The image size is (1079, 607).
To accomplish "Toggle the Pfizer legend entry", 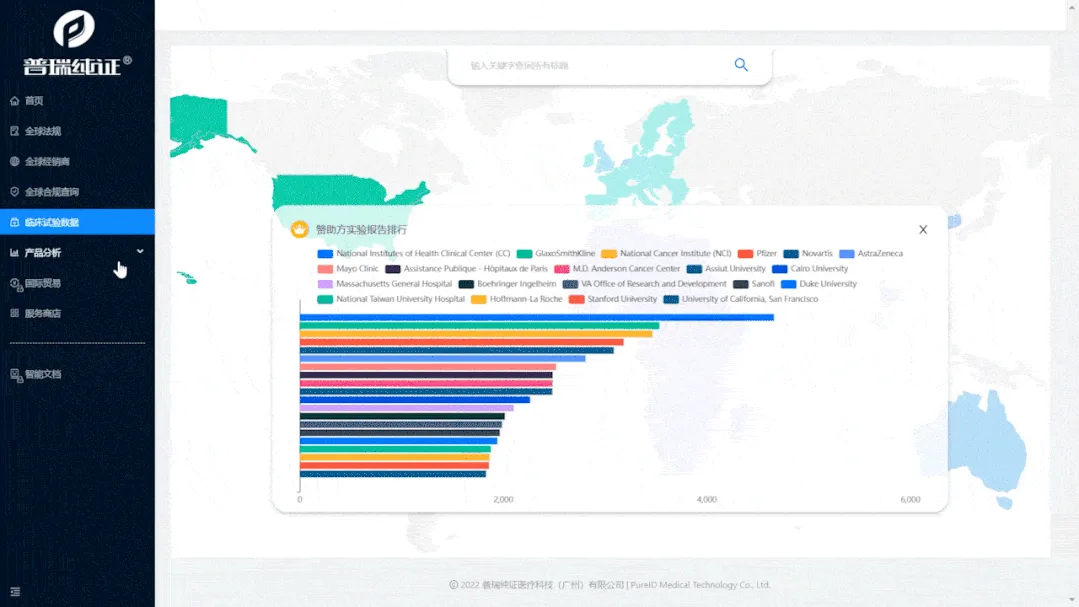I will (757, 253).
